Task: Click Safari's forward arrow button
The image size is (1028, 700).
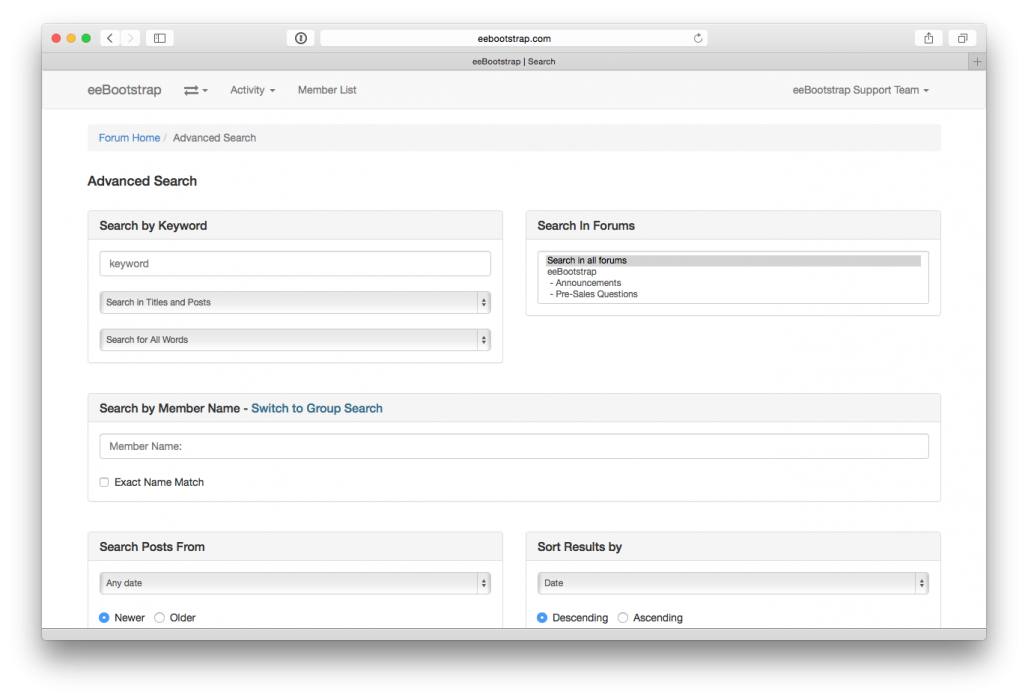Action: [x=130, y=38]
